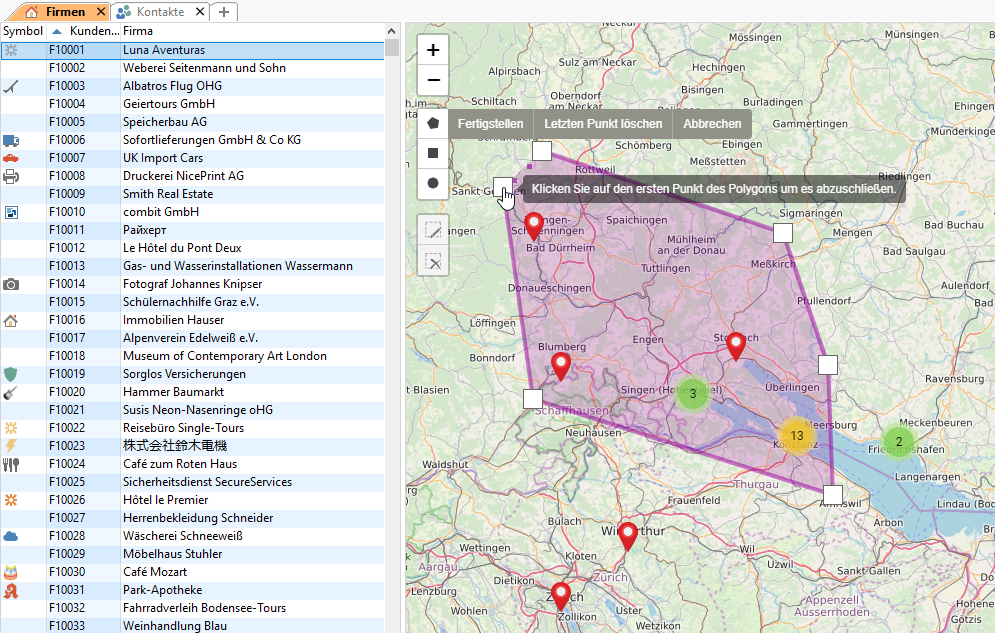Click the printer symbol beside Druckerei NicePrint AG
Image resolution: width=995 pixels, height=633 pixels.
10,175
